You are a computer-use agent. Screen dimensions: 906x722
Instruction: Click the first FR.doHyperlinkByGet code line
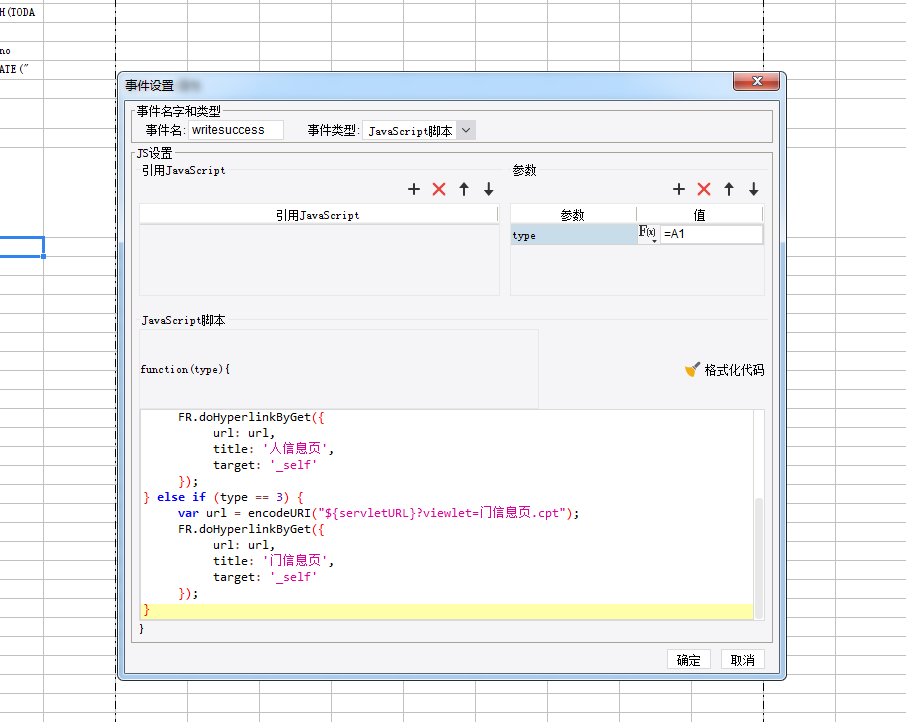[251, 417]
